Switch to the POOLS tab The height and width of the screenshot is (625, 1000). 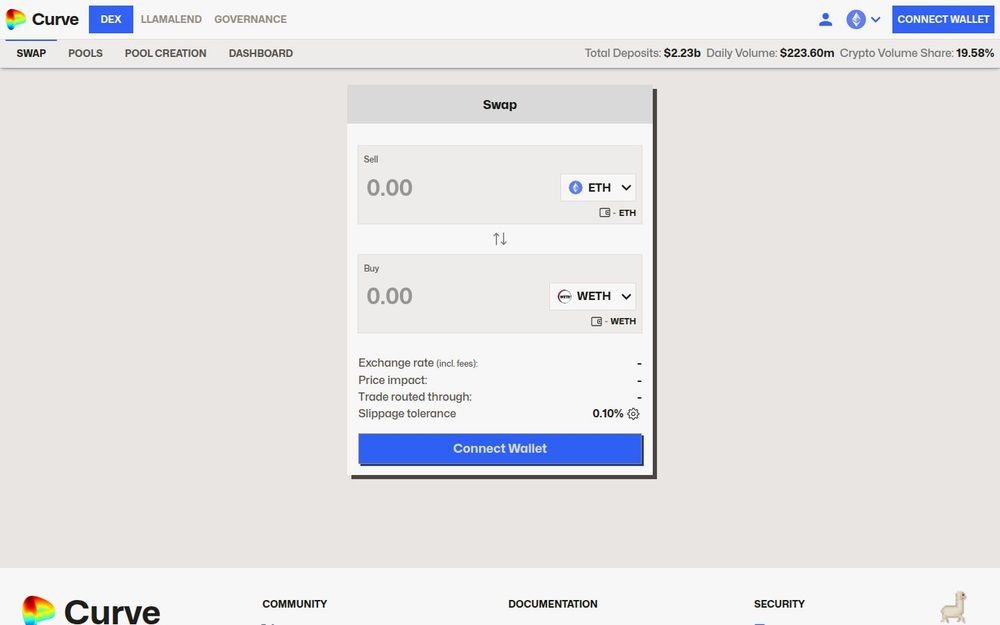tap(85, 53)
